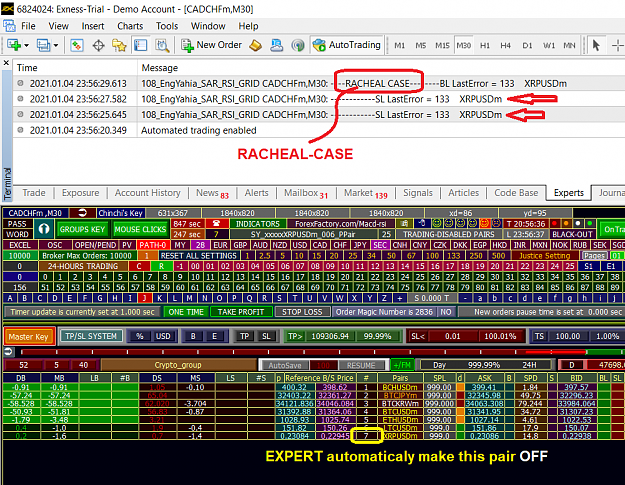Open the File menu
This screenshot has height=485, width=625.
pyautogui.click(x=28, y=26)
